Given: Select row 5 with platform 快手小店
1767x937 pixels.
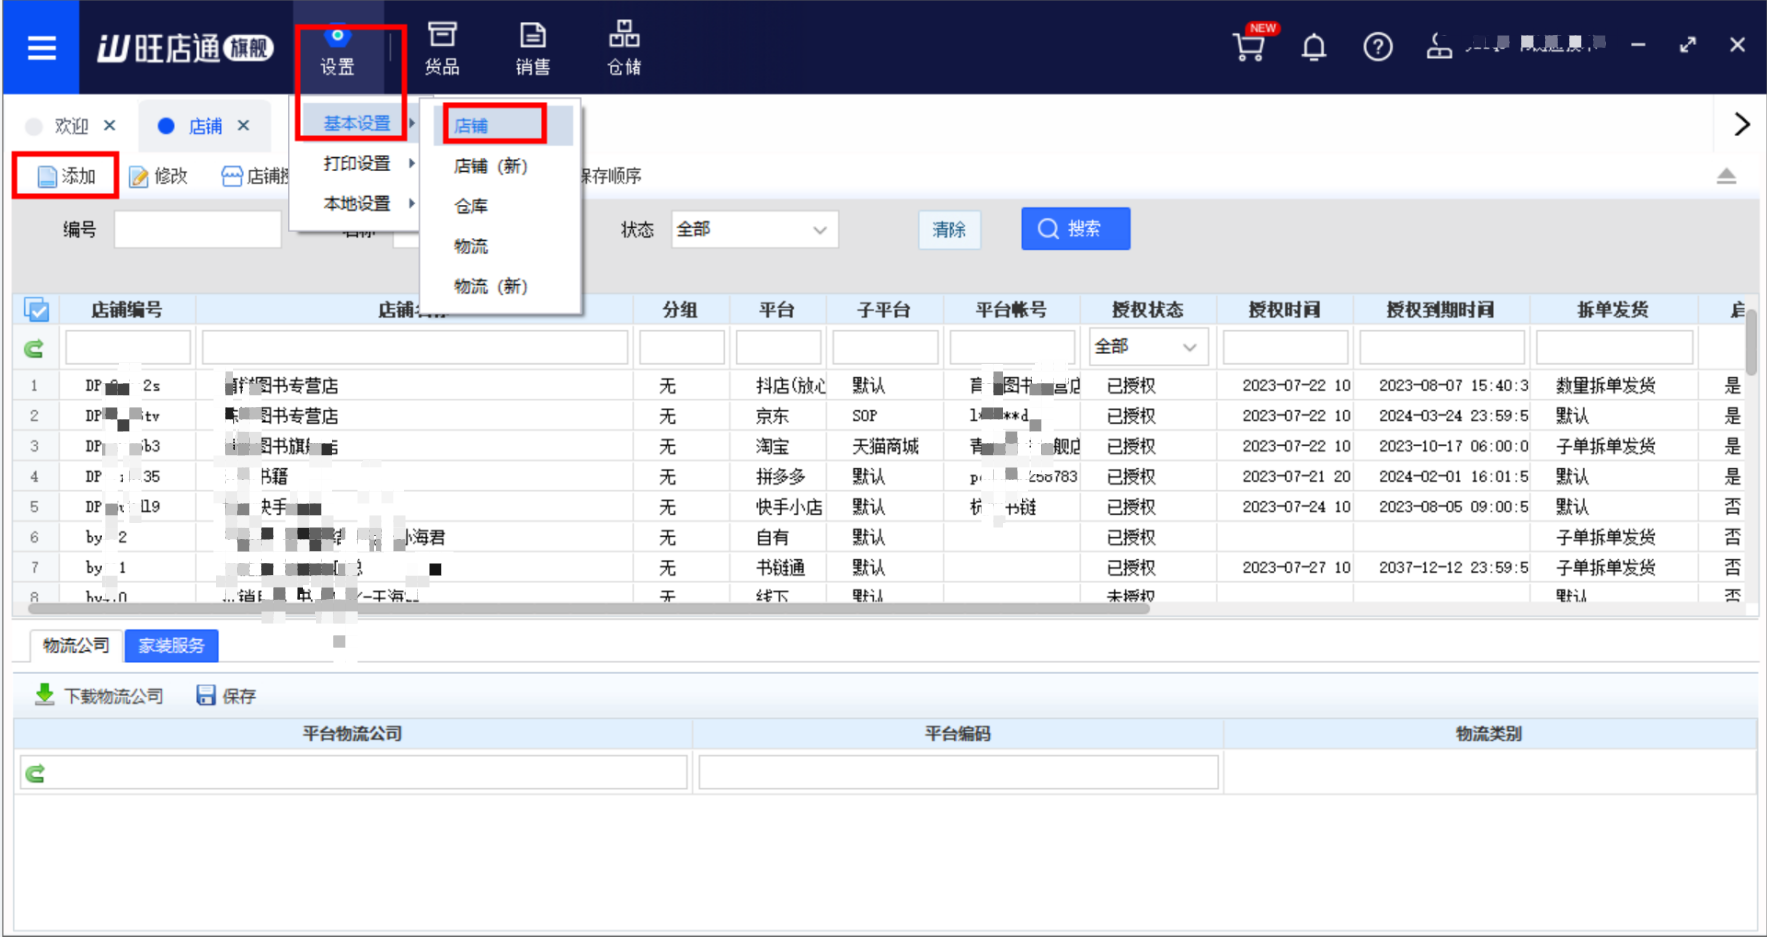Looking at the screenshot, I should click(880, 507).
